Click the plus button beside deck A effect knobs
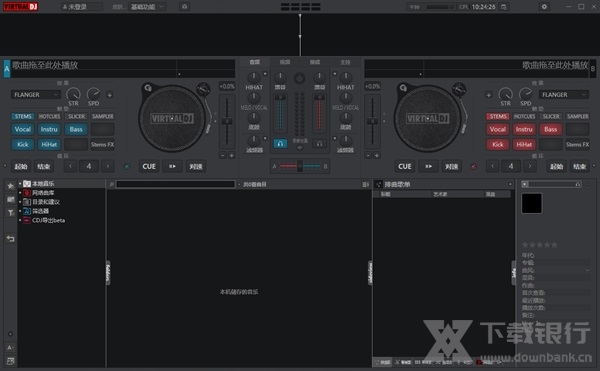This screenshot has width=600, height=371. pyautogui.click(x=109, y=95)
